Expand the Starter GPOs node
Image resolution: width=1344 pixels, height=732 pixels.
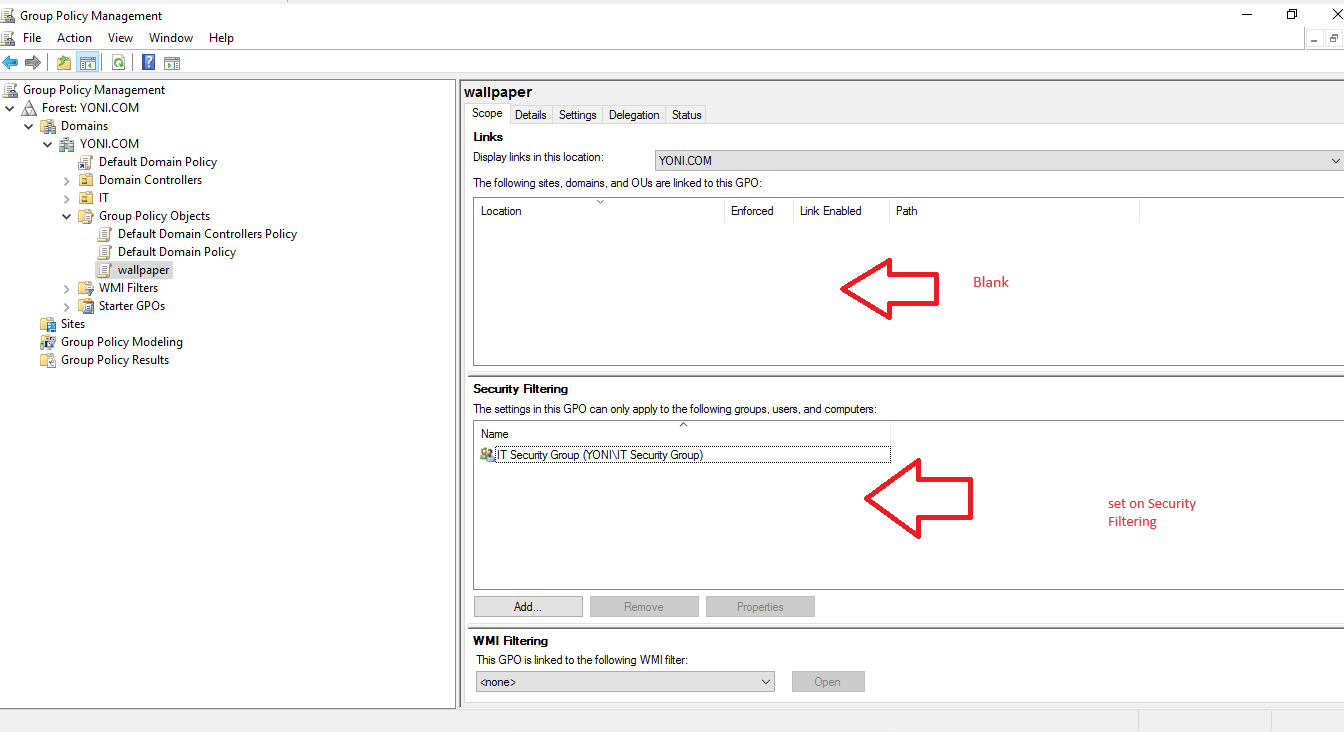[x=67, y=306]
